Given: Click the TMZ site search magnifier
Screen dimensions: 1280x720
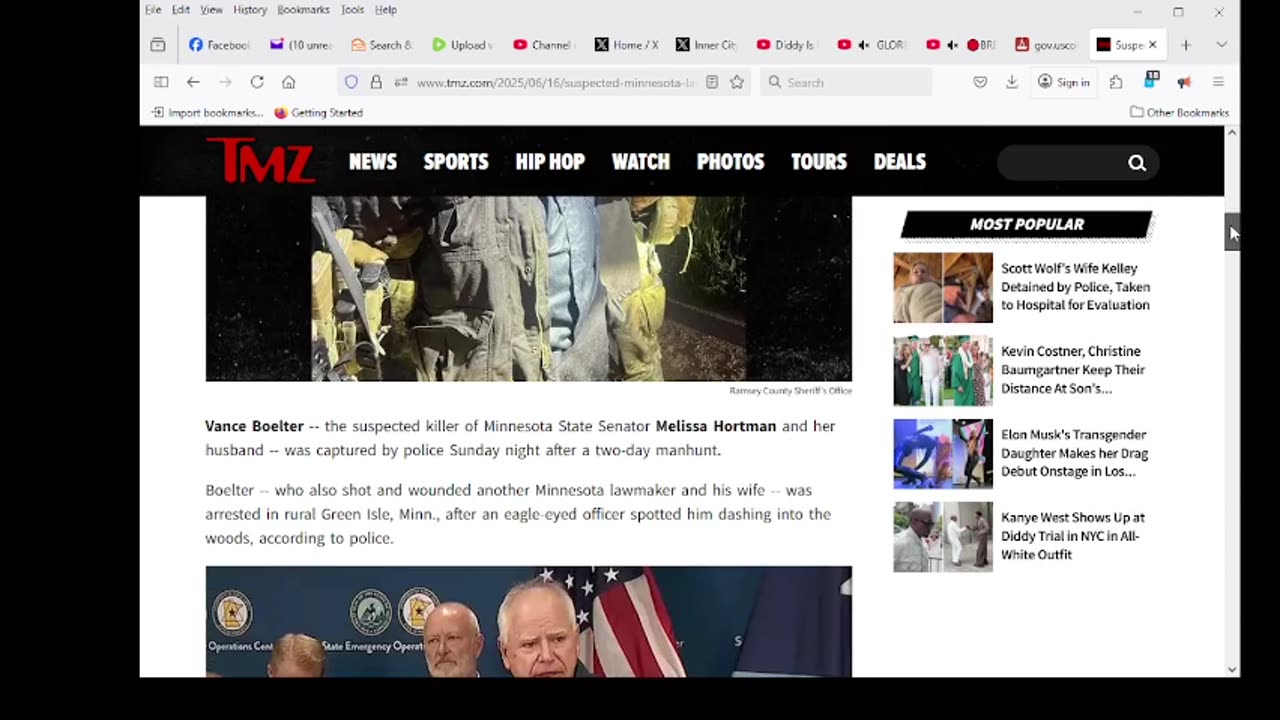Looking at the screenshot, I should click(x=1137, y=163).
